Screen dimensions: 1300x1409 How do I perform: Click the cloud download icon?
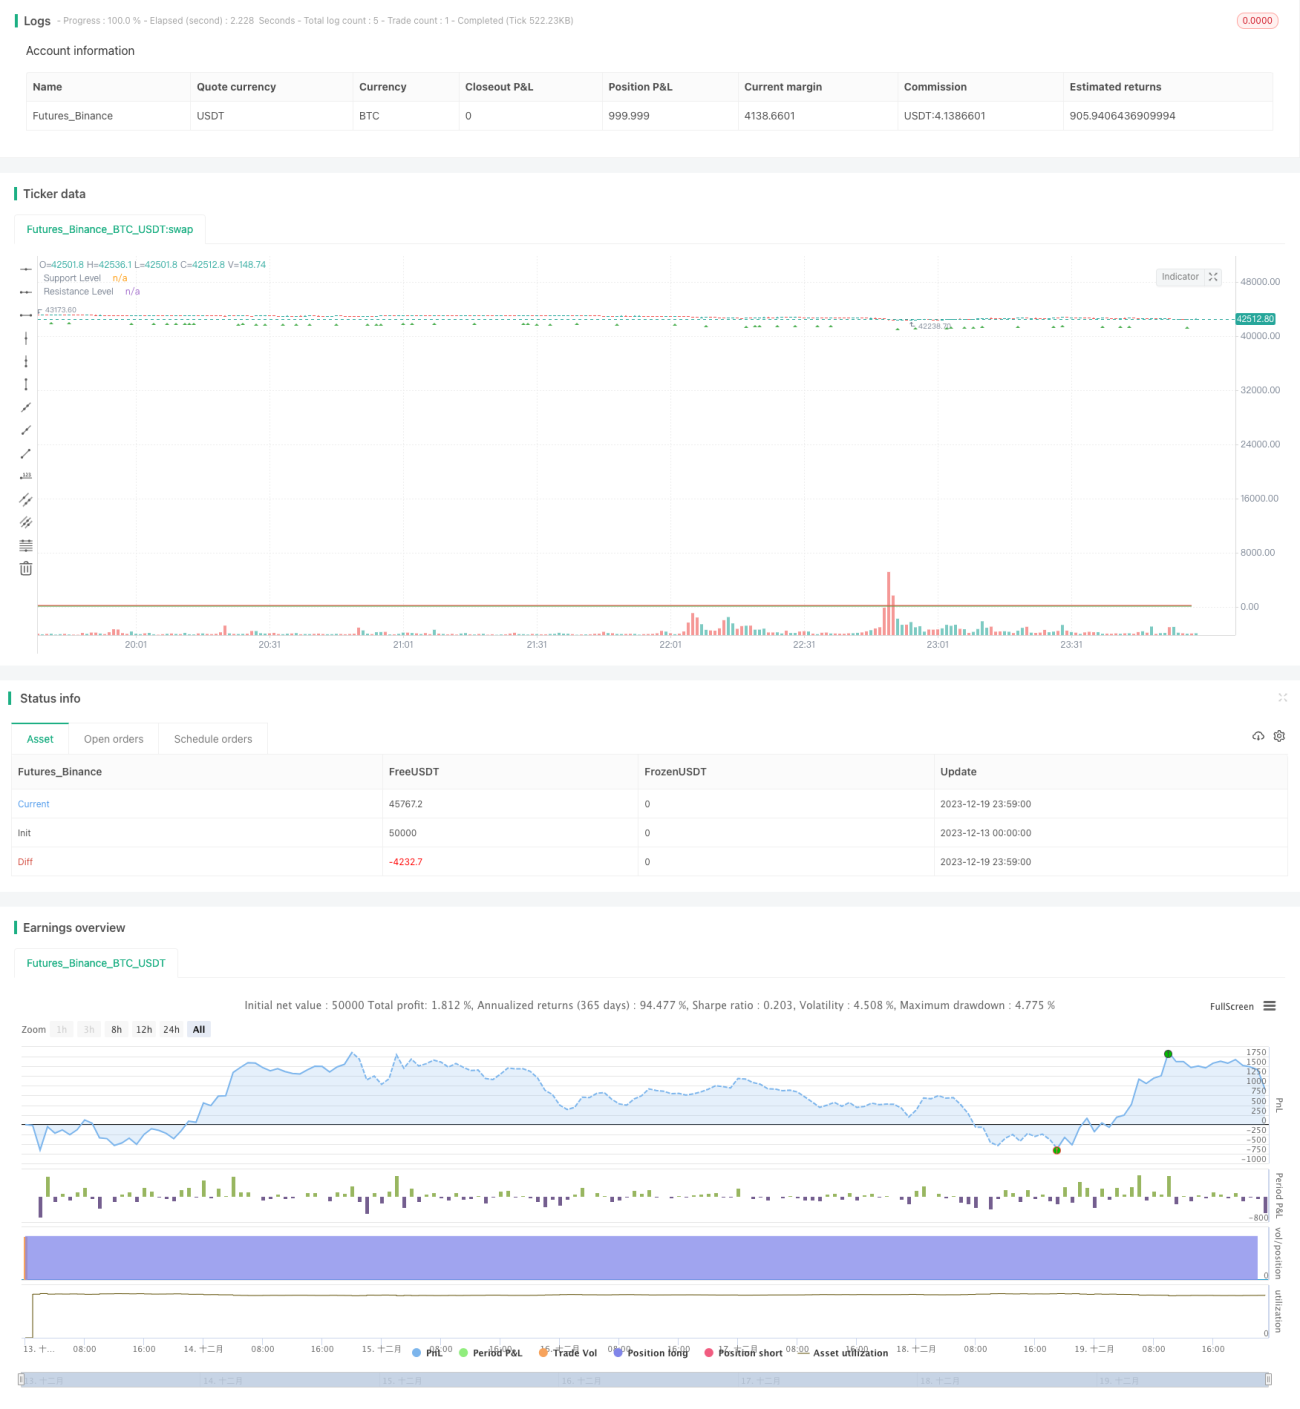tap(1258, 736)
